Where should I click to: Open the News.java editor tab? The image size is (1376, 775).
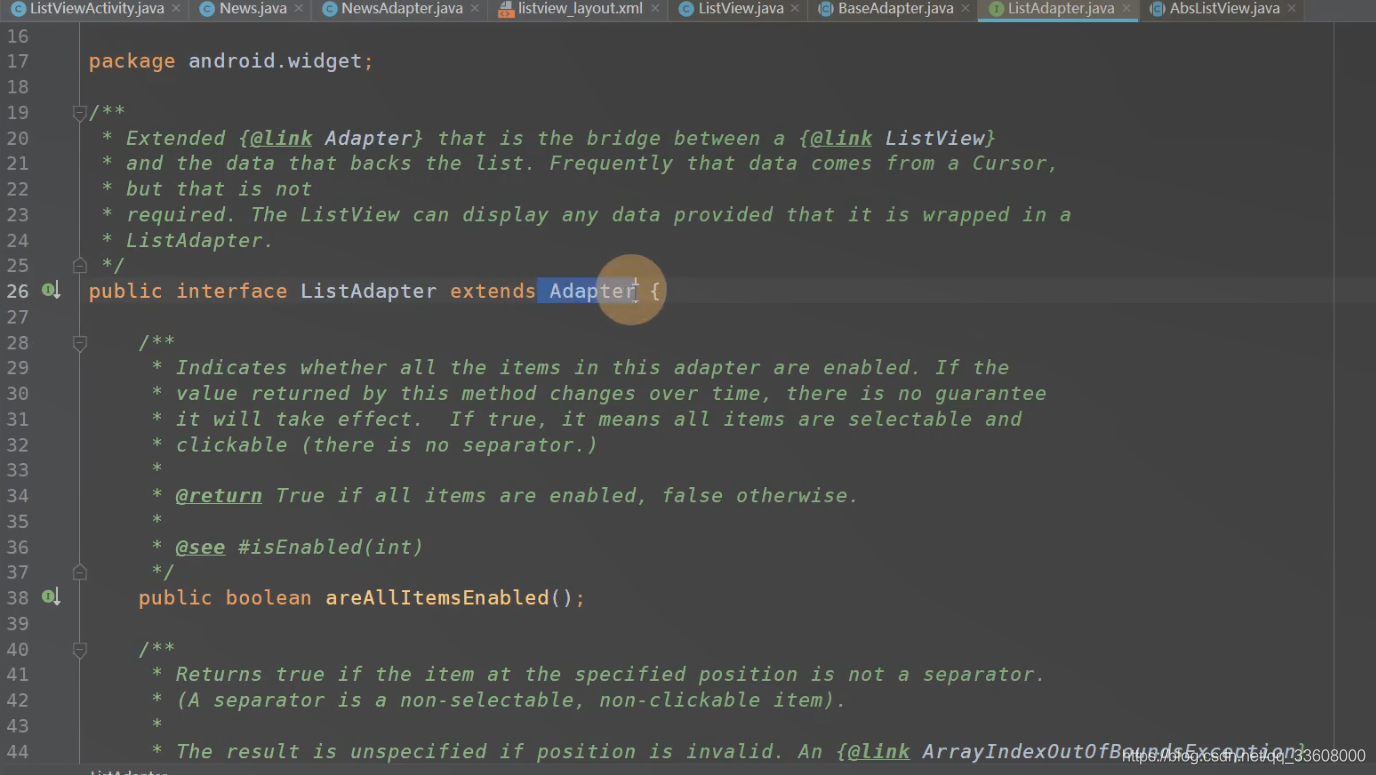(253, 8)
